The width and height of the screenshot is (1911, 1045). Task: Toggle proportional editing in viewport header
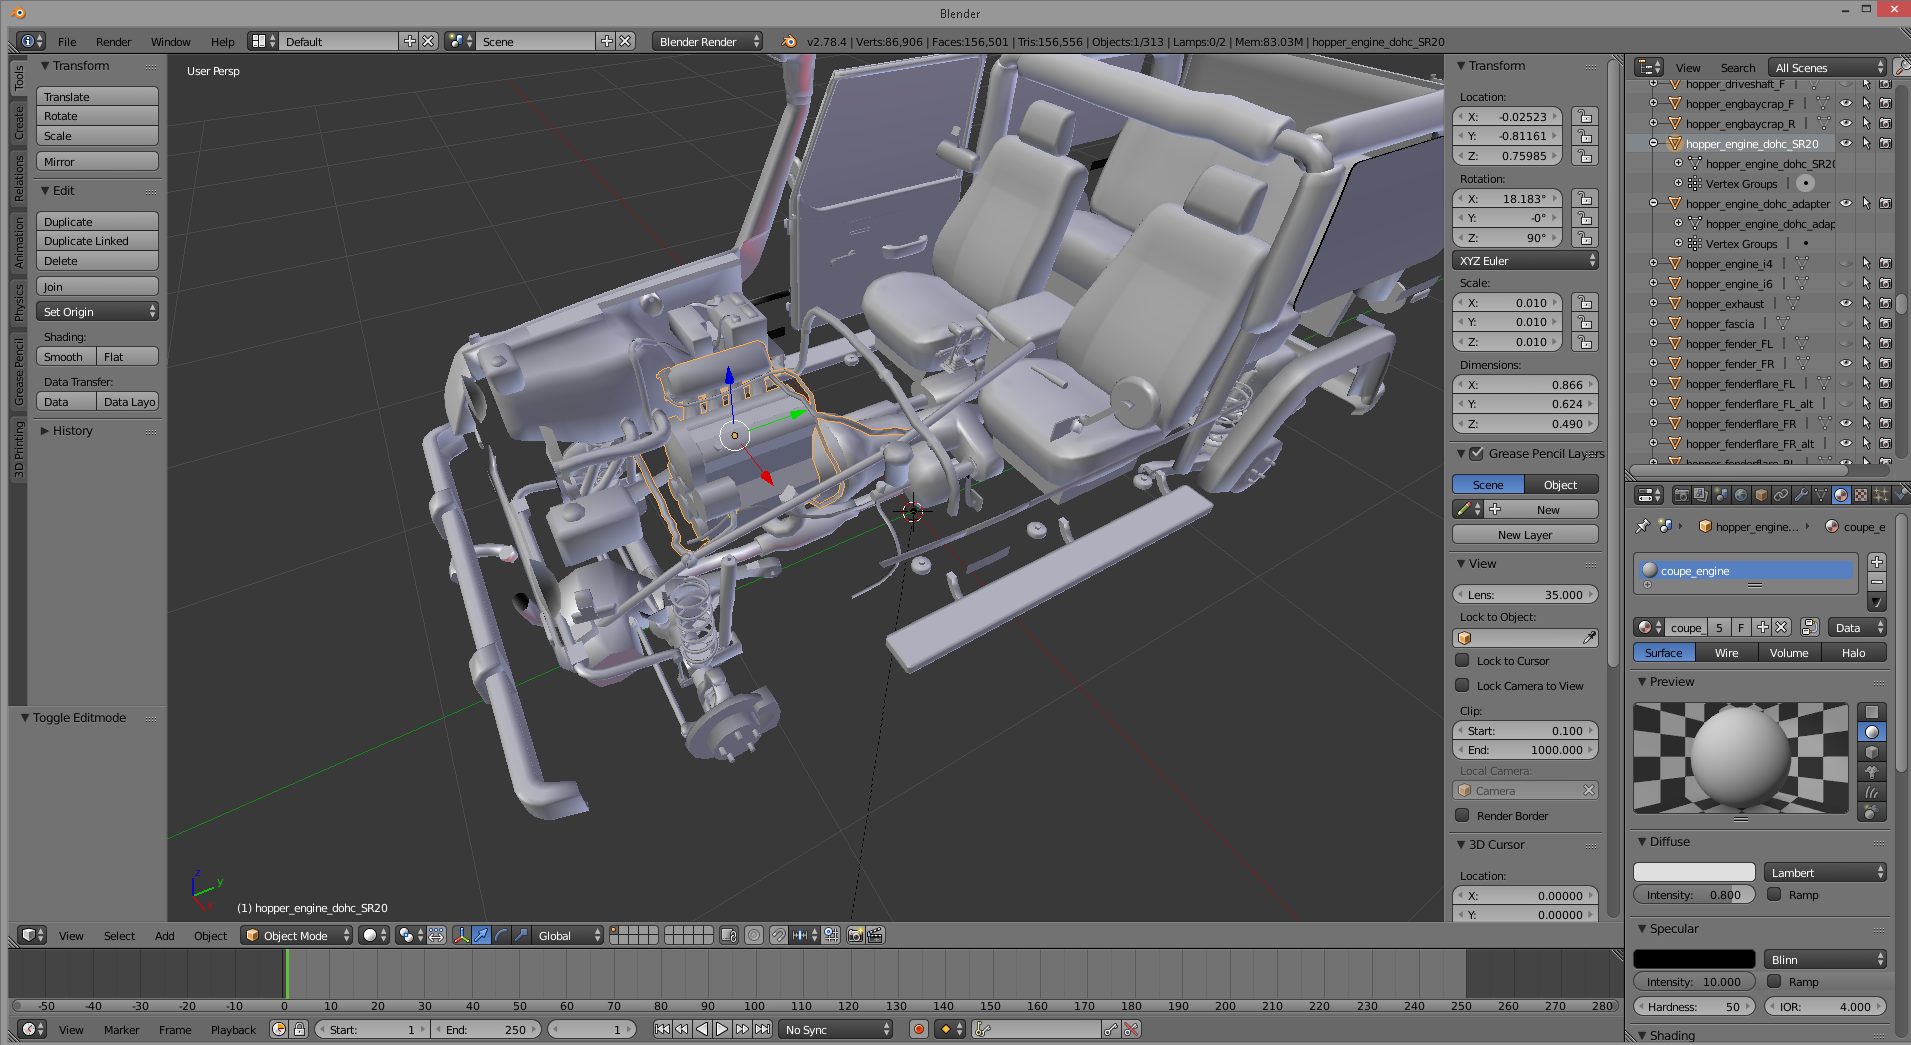[x=754, y=936]
